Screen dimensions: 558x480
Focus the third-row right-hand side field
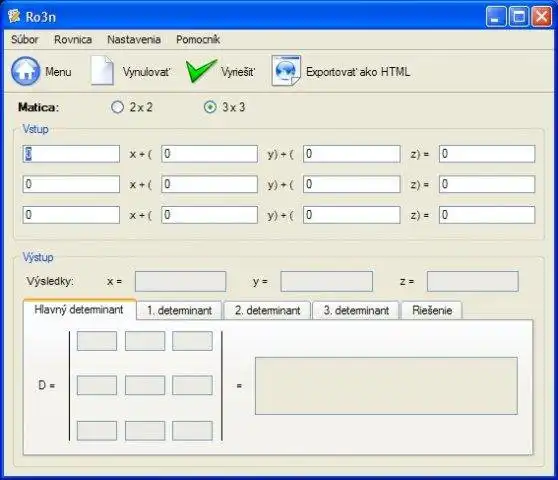point(487,215)
